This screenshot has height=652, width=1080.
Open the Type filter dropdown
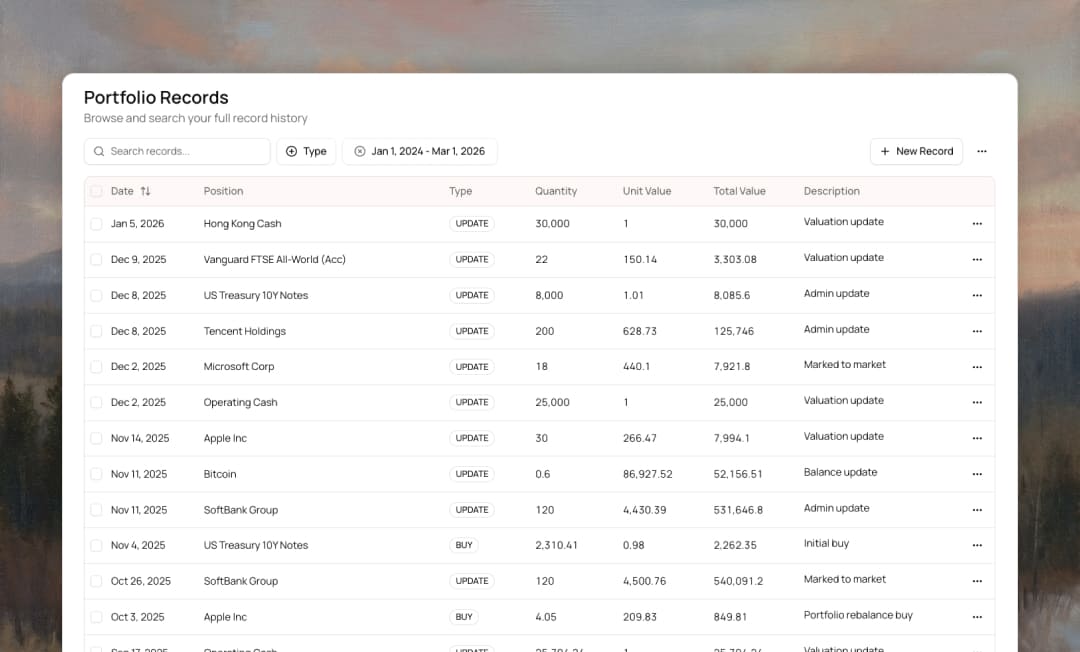306,151
